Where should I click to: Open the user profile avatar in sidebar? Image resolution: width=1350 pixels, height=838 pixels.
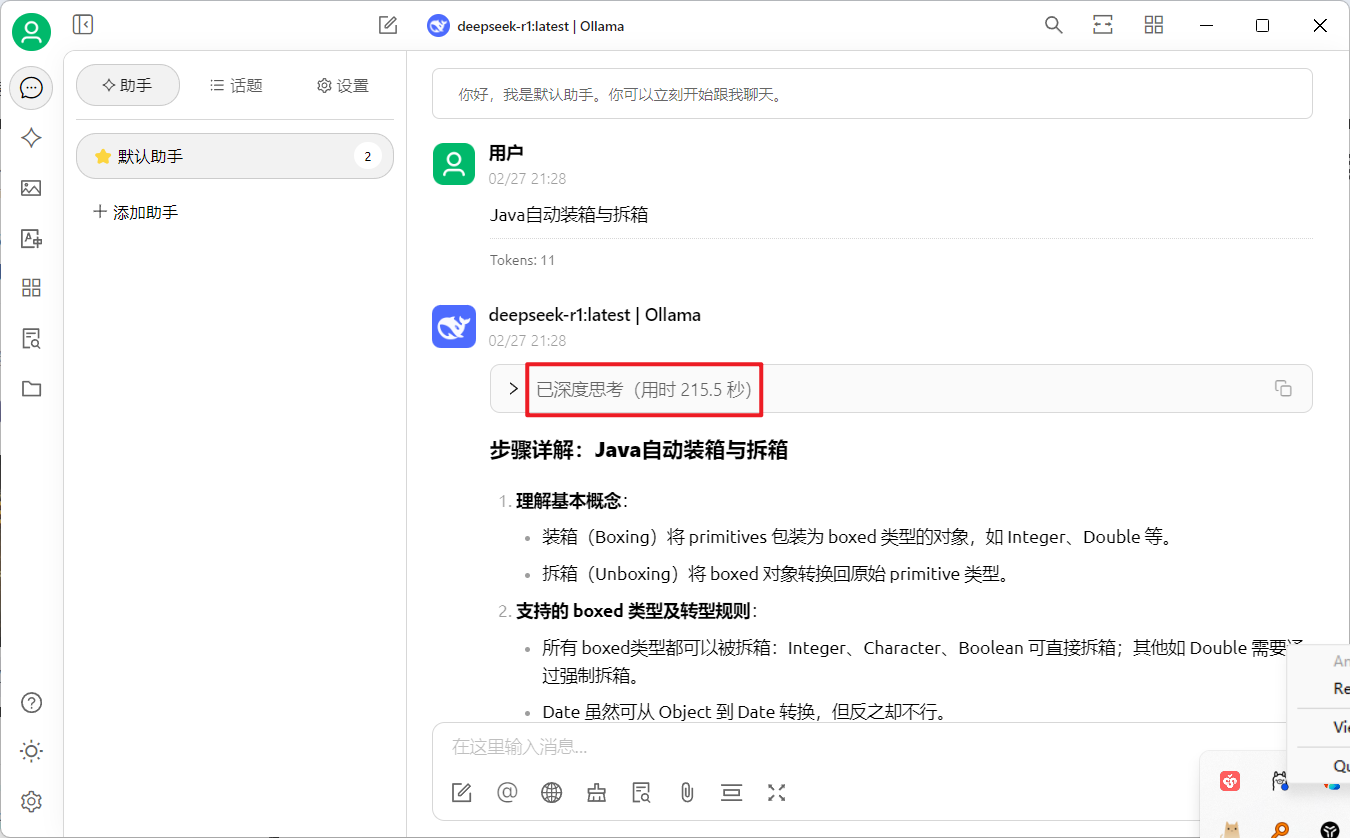click(x=32, y=32)
